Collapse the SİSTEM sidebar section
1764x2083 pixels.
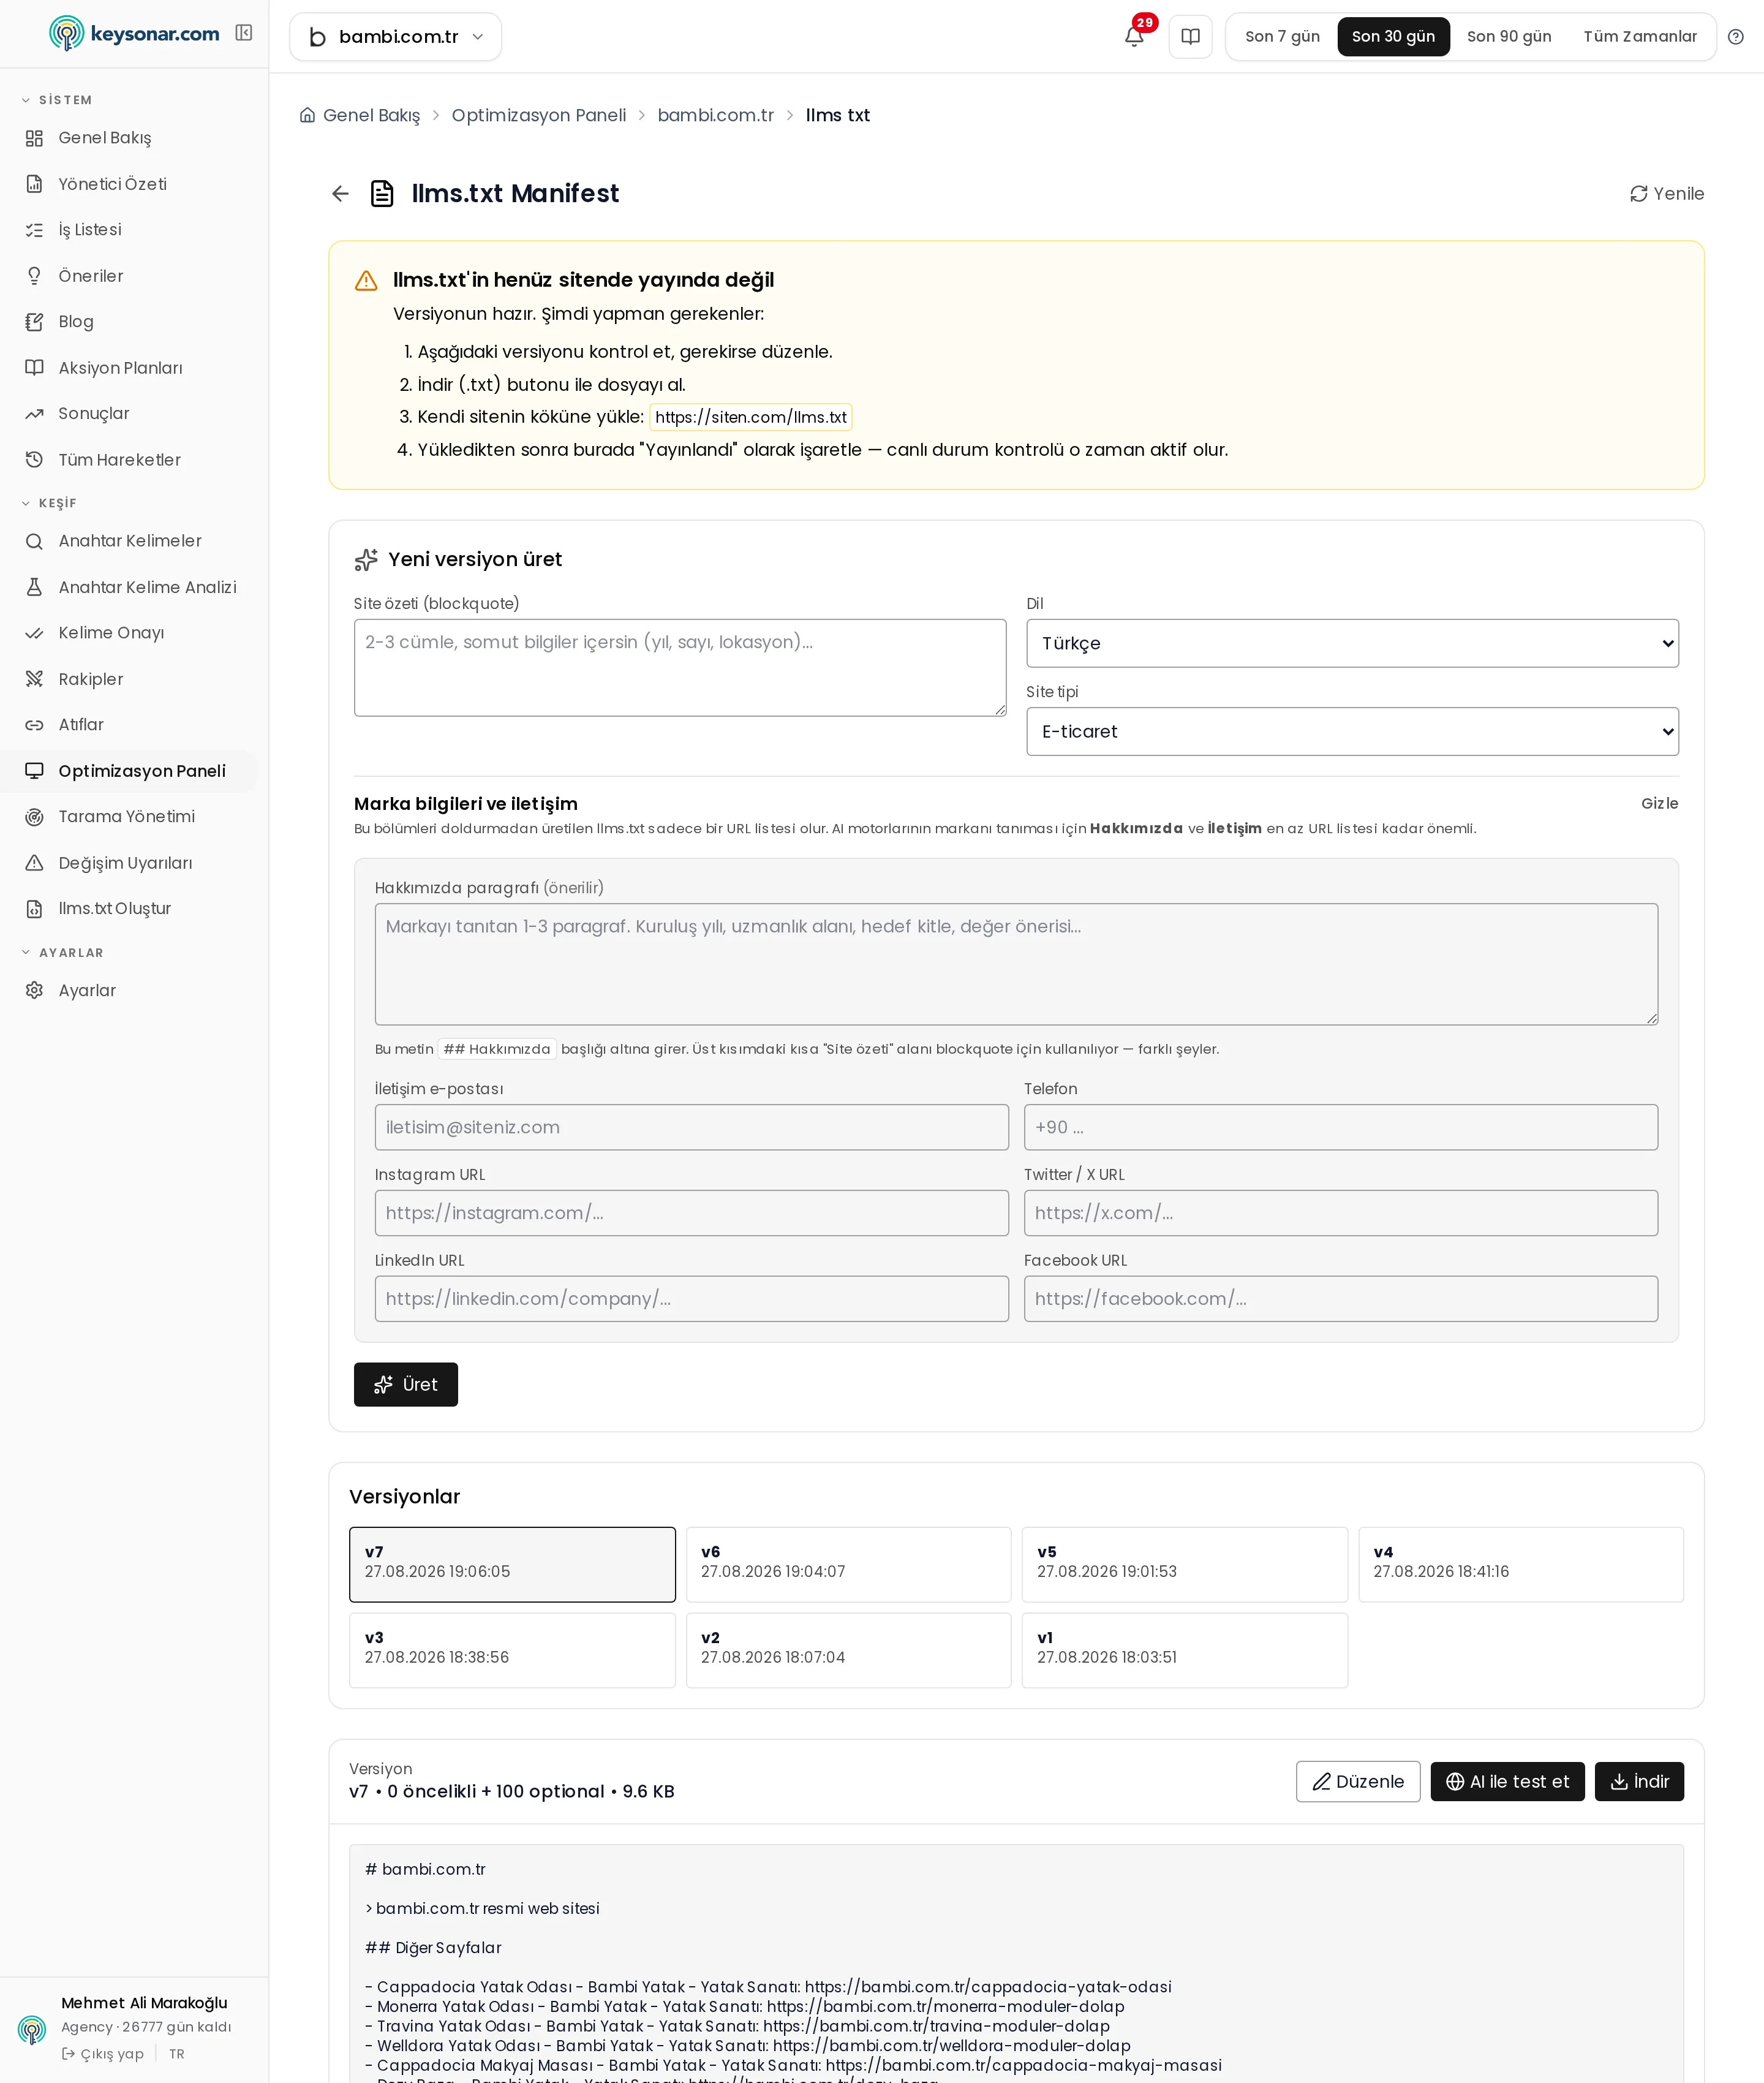point(58,100)
